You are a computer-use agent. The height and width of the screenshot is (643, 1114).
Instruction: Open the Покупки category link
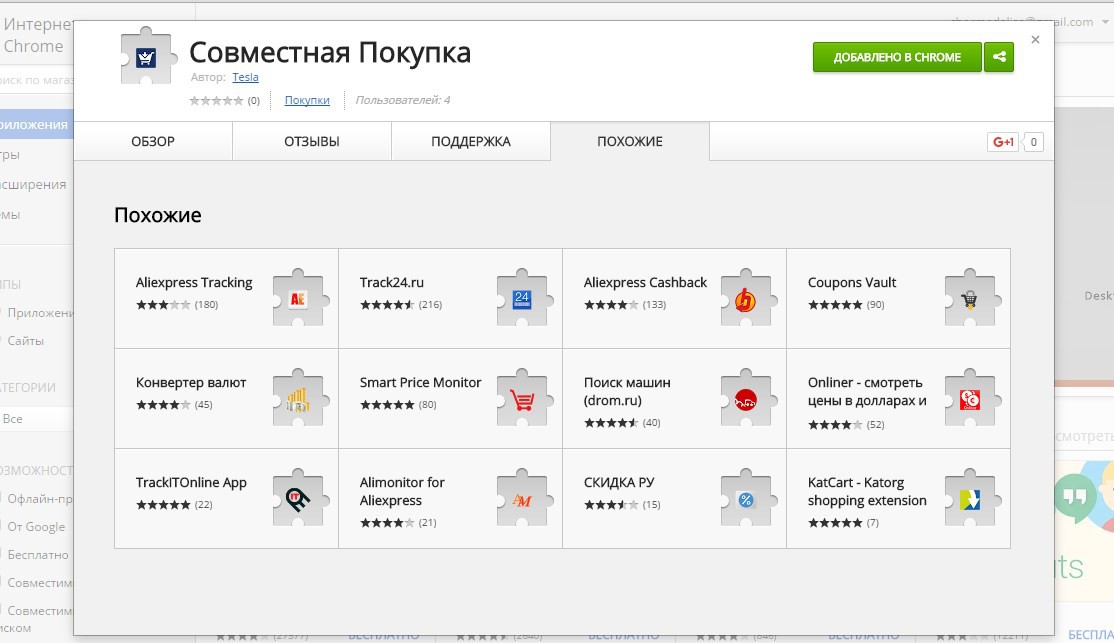pyautogui.click(x=307, y=100)
